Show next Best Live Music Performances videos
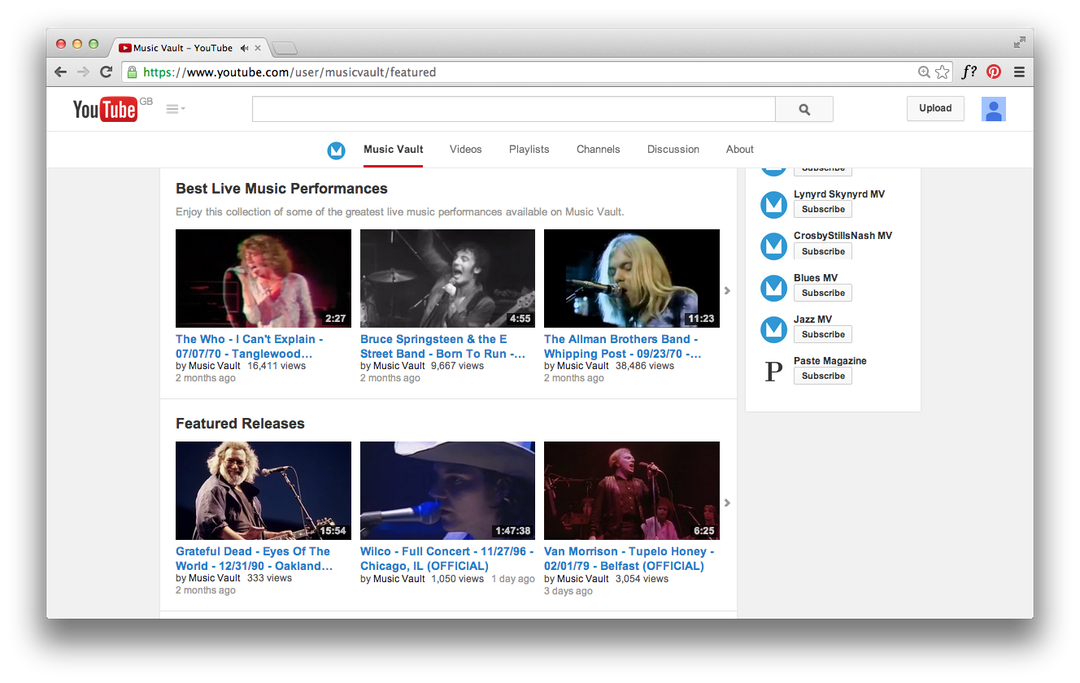The height and width of the screenshot is (683, 1080). coord(727,291)
